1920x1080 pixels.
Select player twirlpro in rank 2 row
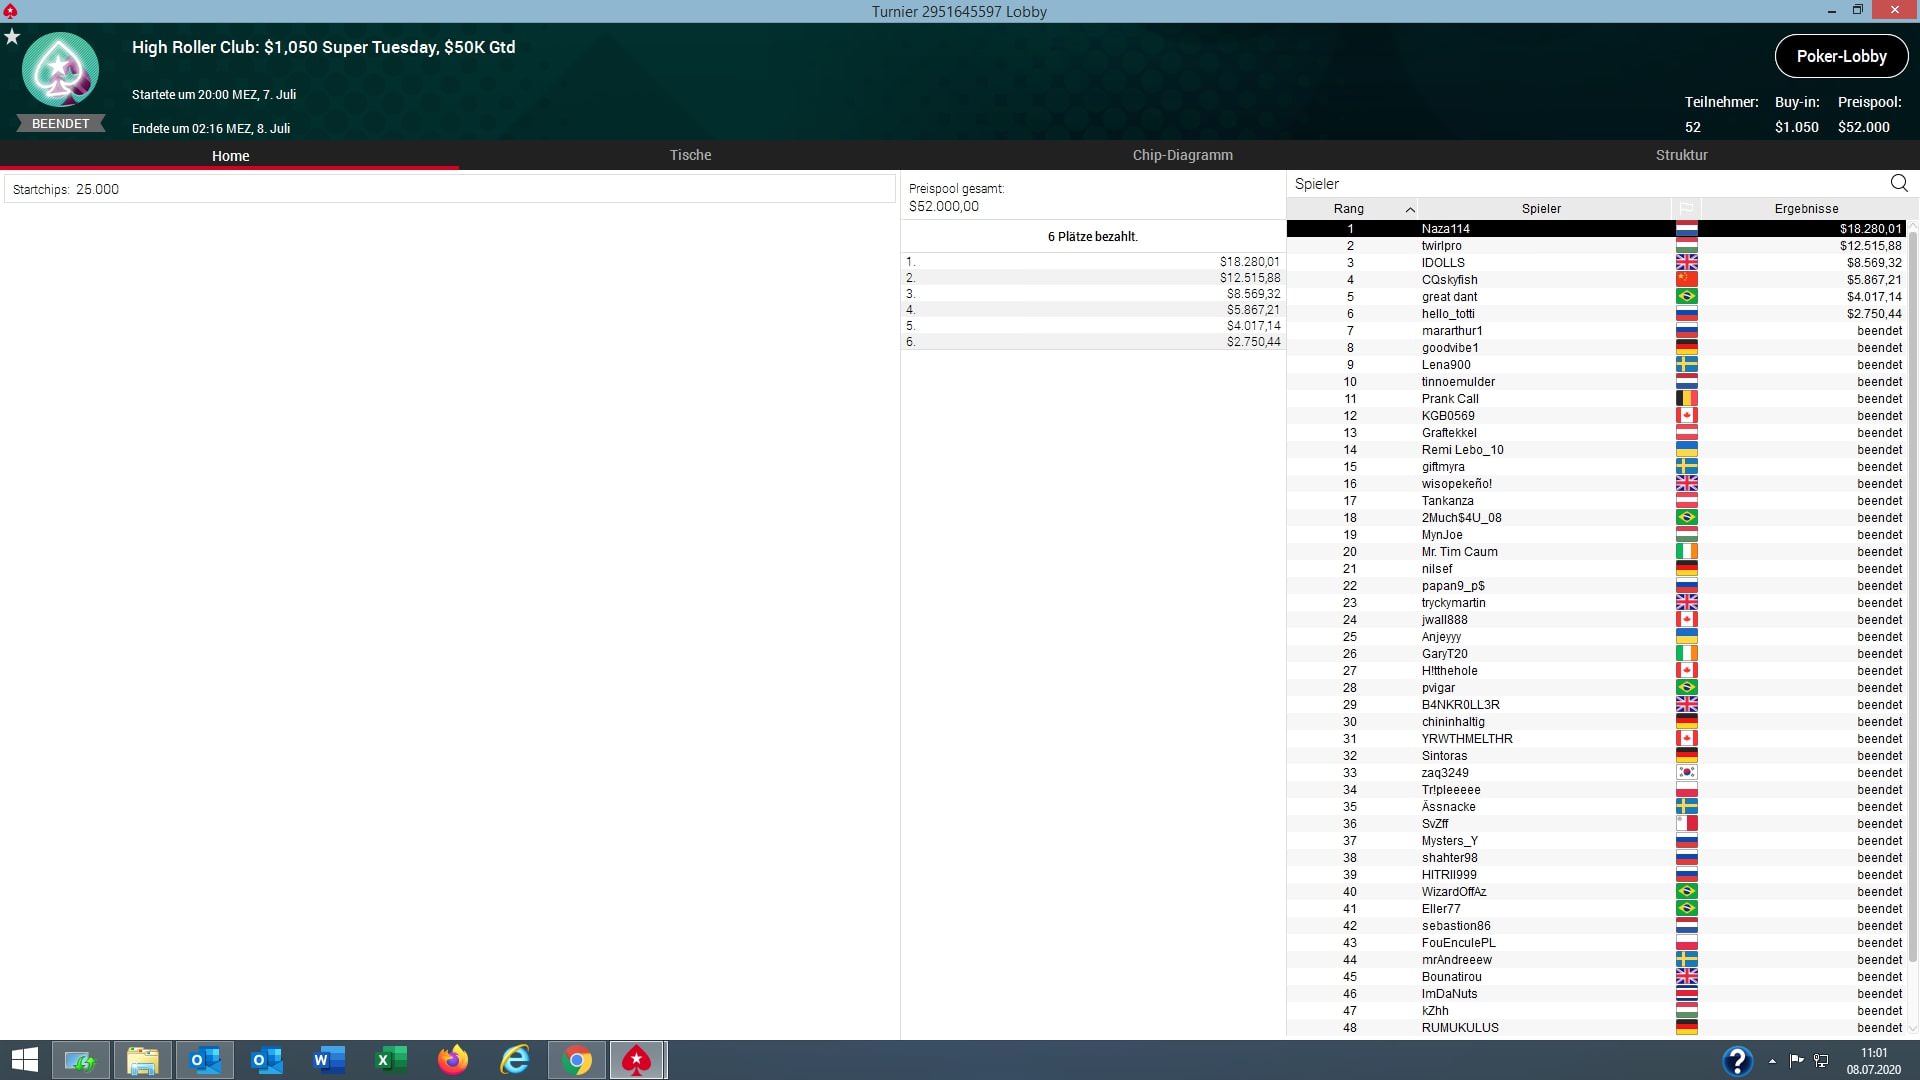1441,246
